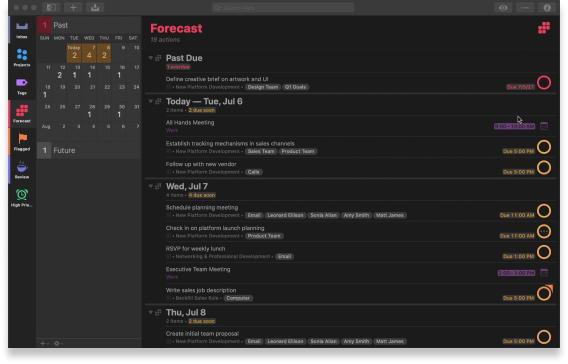
Task: Click the grid icon beside Thu, Jul 8
Action: (158, 313)
